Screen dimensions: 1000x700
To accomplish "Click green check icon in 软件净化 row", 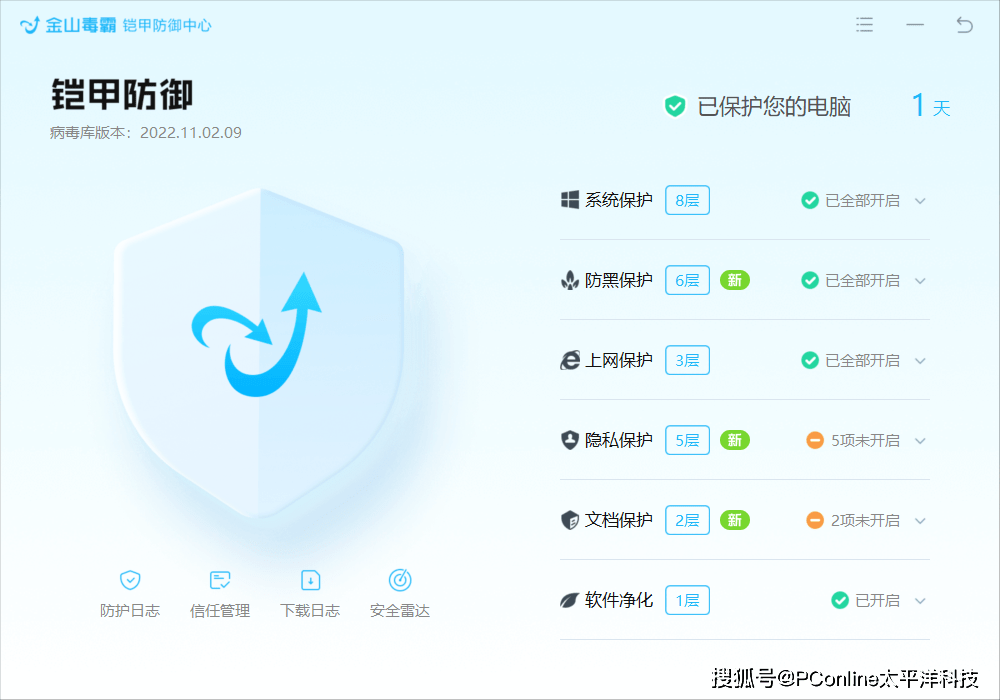I will pos(840,600).
